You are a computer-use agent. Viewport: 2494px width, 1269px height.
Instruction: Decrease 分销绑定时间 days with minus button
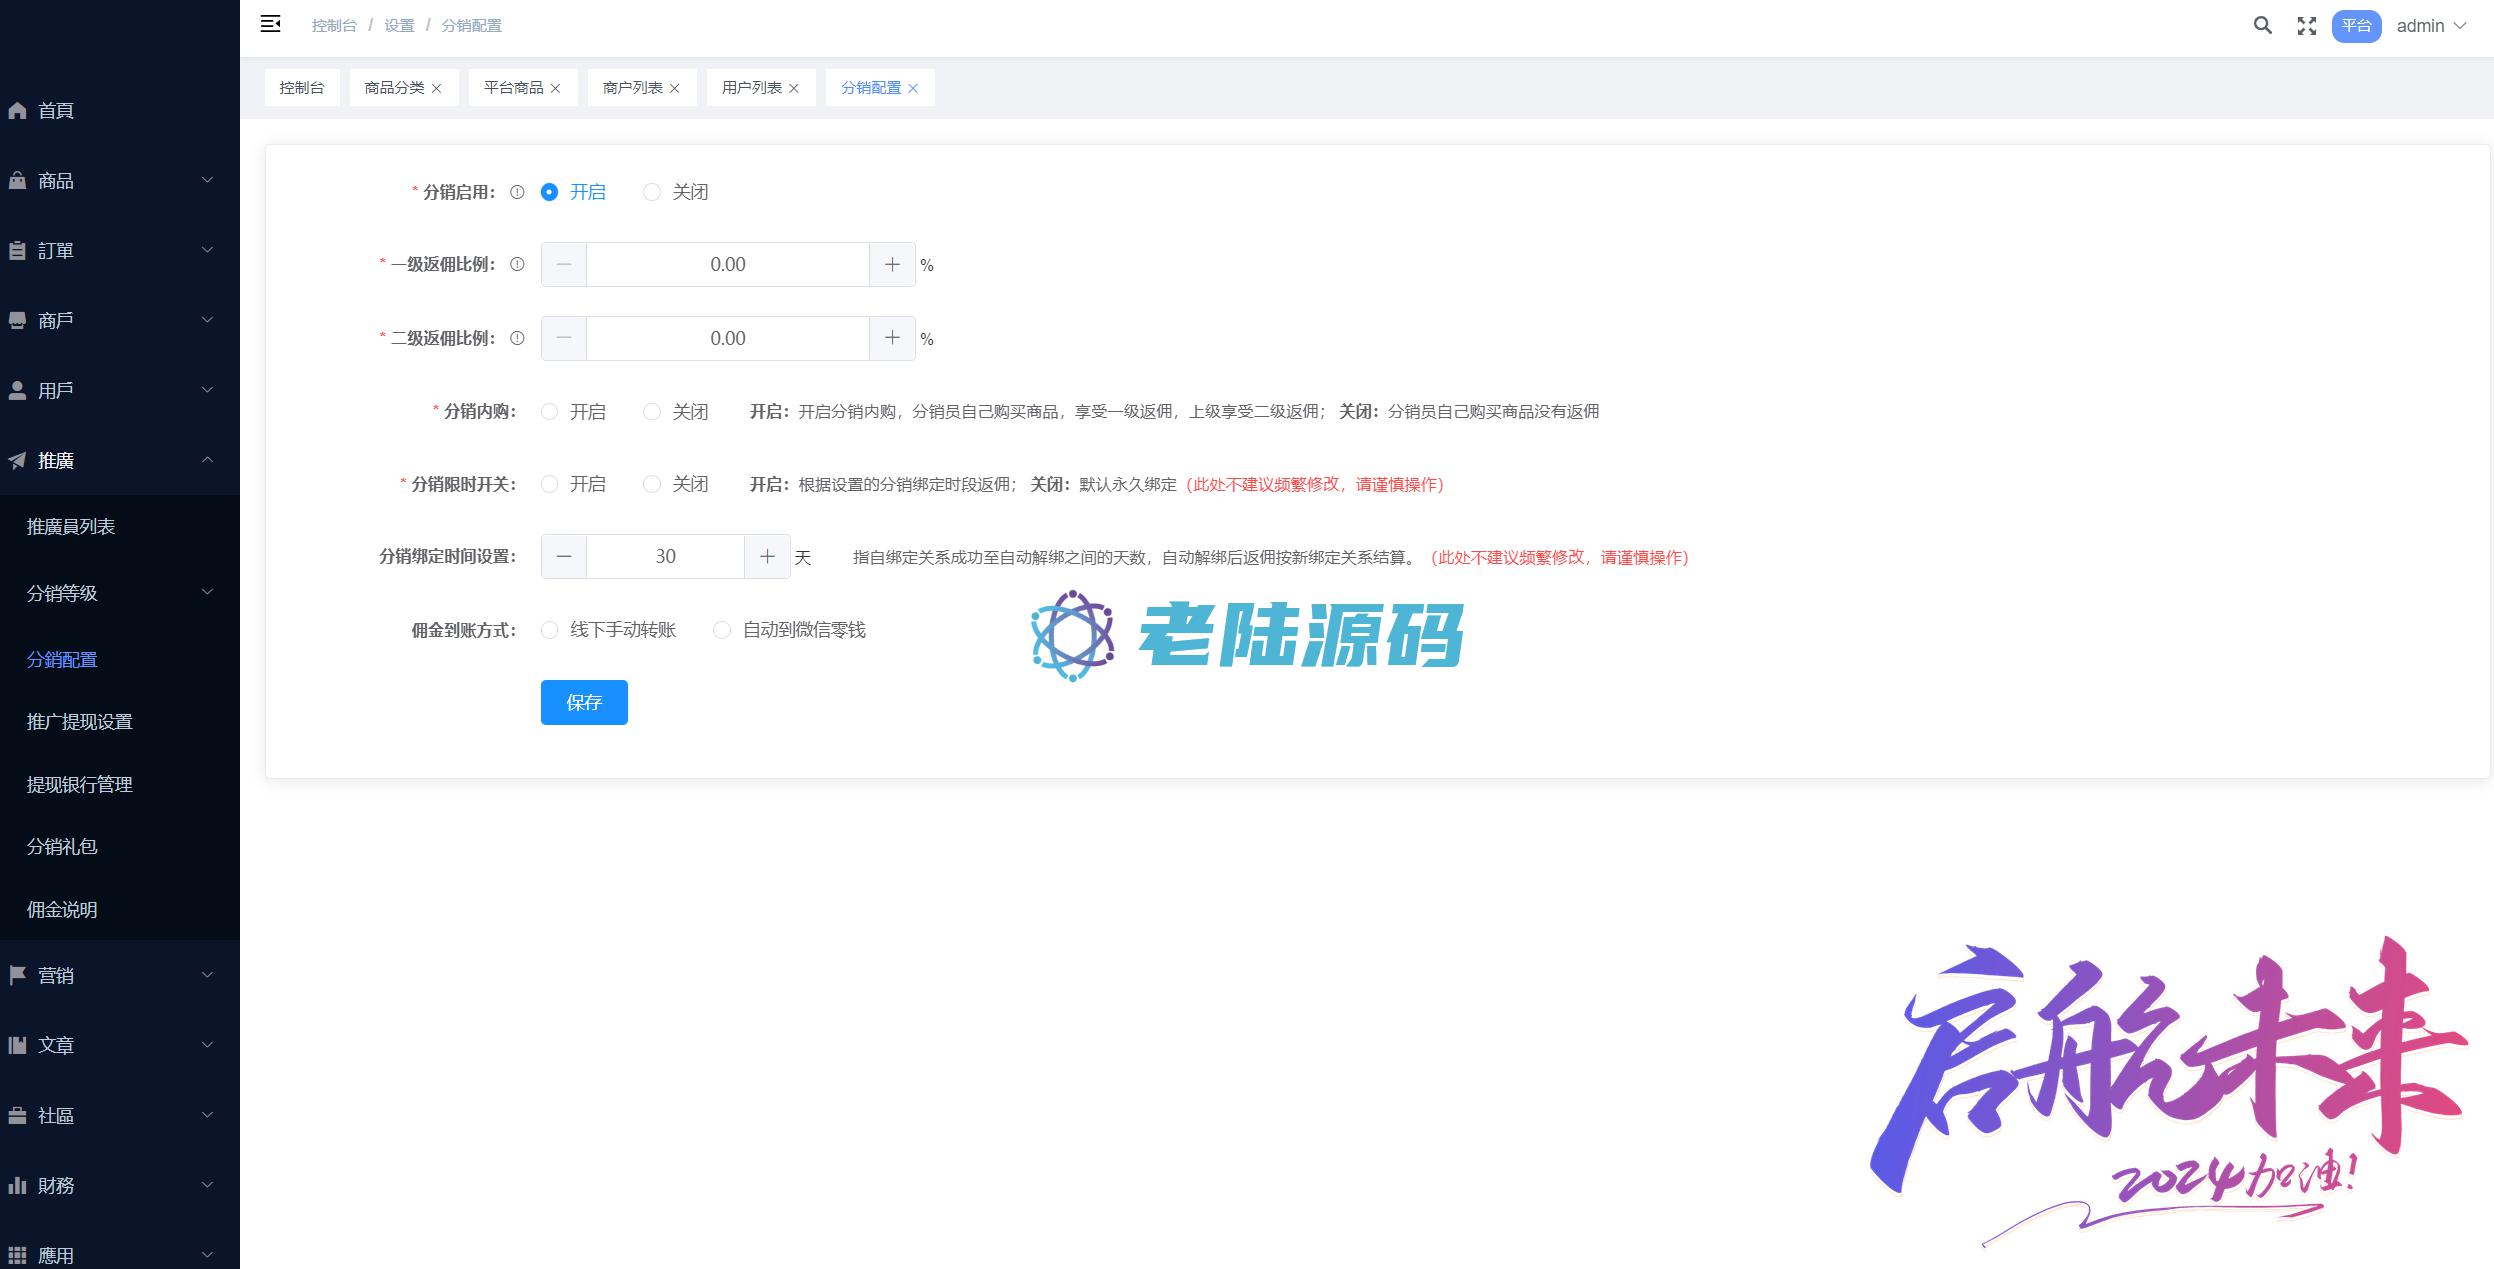click(x=564, y=557)
